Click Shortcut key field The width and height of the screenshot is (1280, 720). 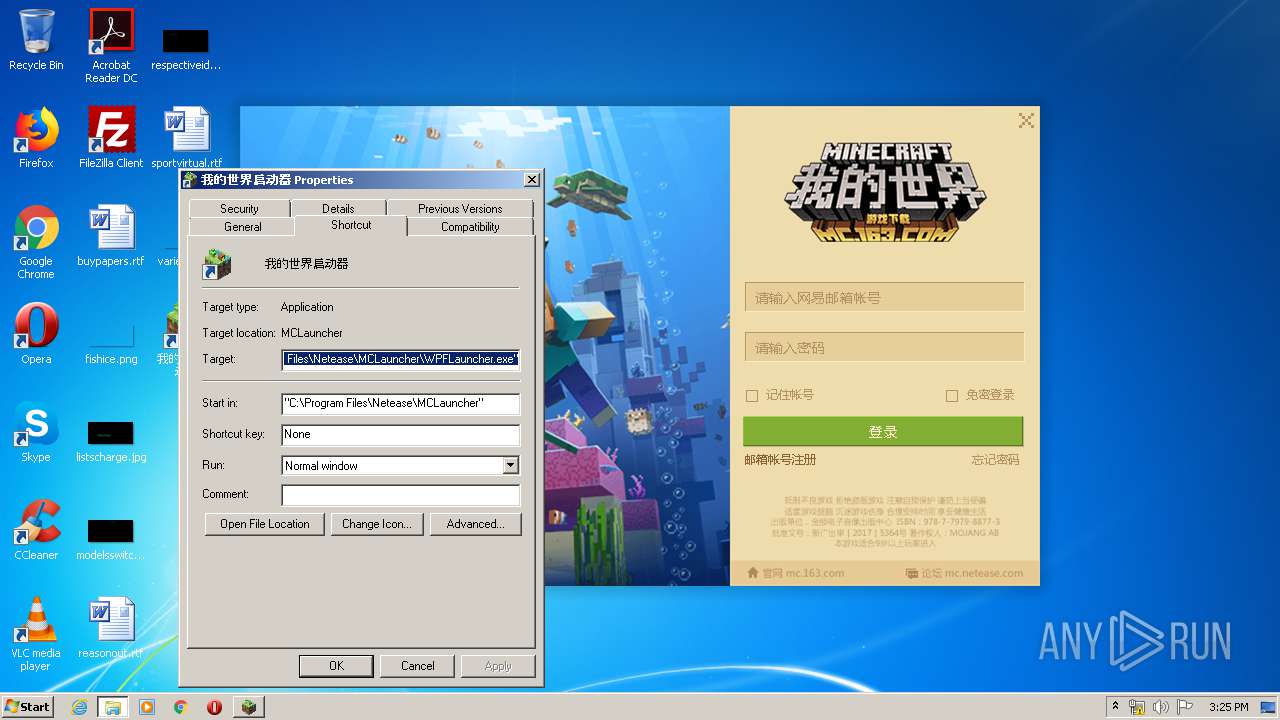[401, 435]
